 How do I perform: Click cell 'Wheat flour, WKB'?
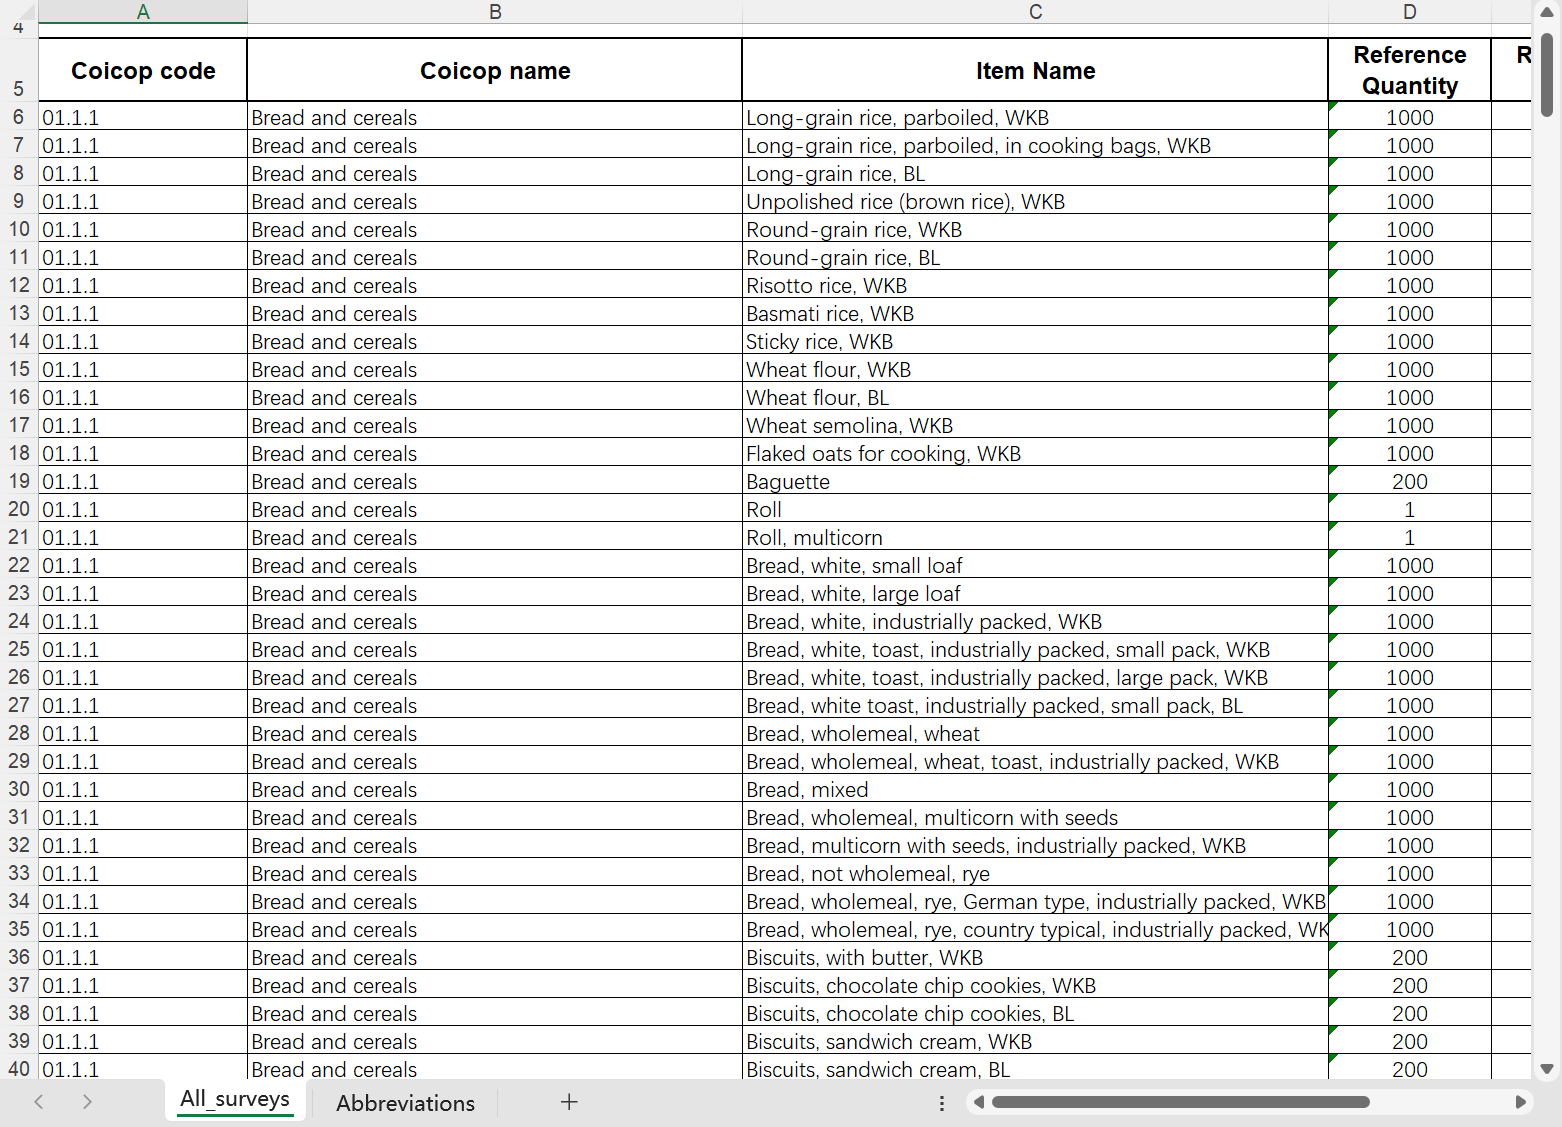[x=1035, y=369]
